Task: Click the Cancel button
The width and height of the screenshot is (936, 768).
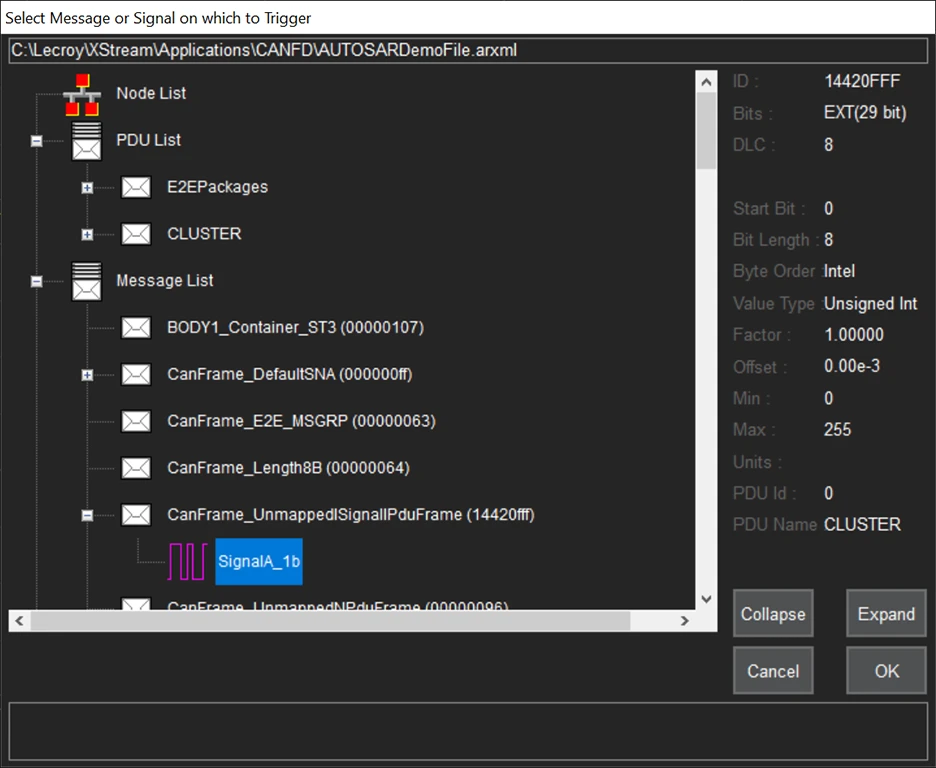Action: 772,671
